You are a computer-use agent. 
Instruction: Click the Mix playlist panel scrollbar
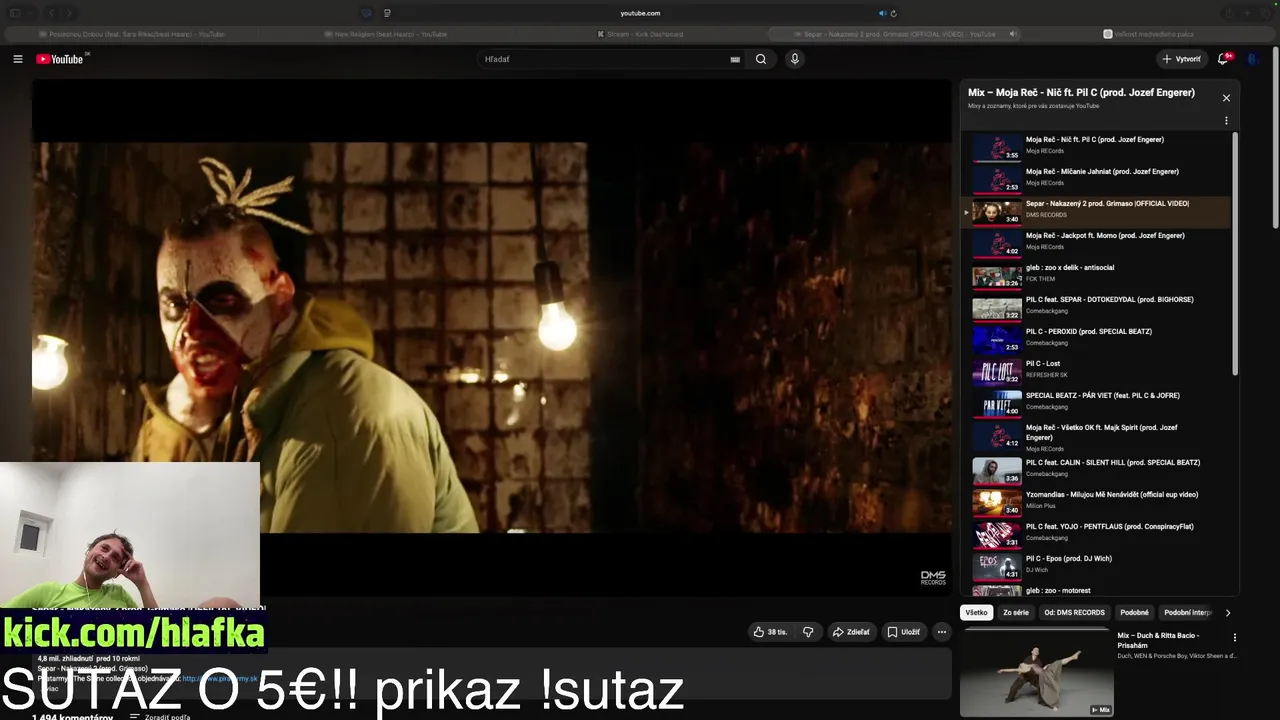pos(1235,254)
